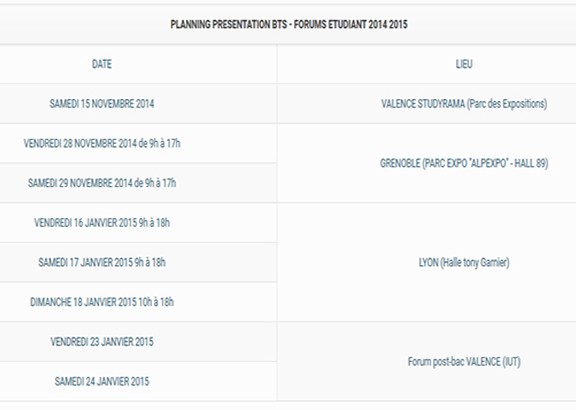Click 'FORUMS ETUDIANT 2014 2015' in the title
This screenshot has height=410, width=576.
click(x=351, y=25)
